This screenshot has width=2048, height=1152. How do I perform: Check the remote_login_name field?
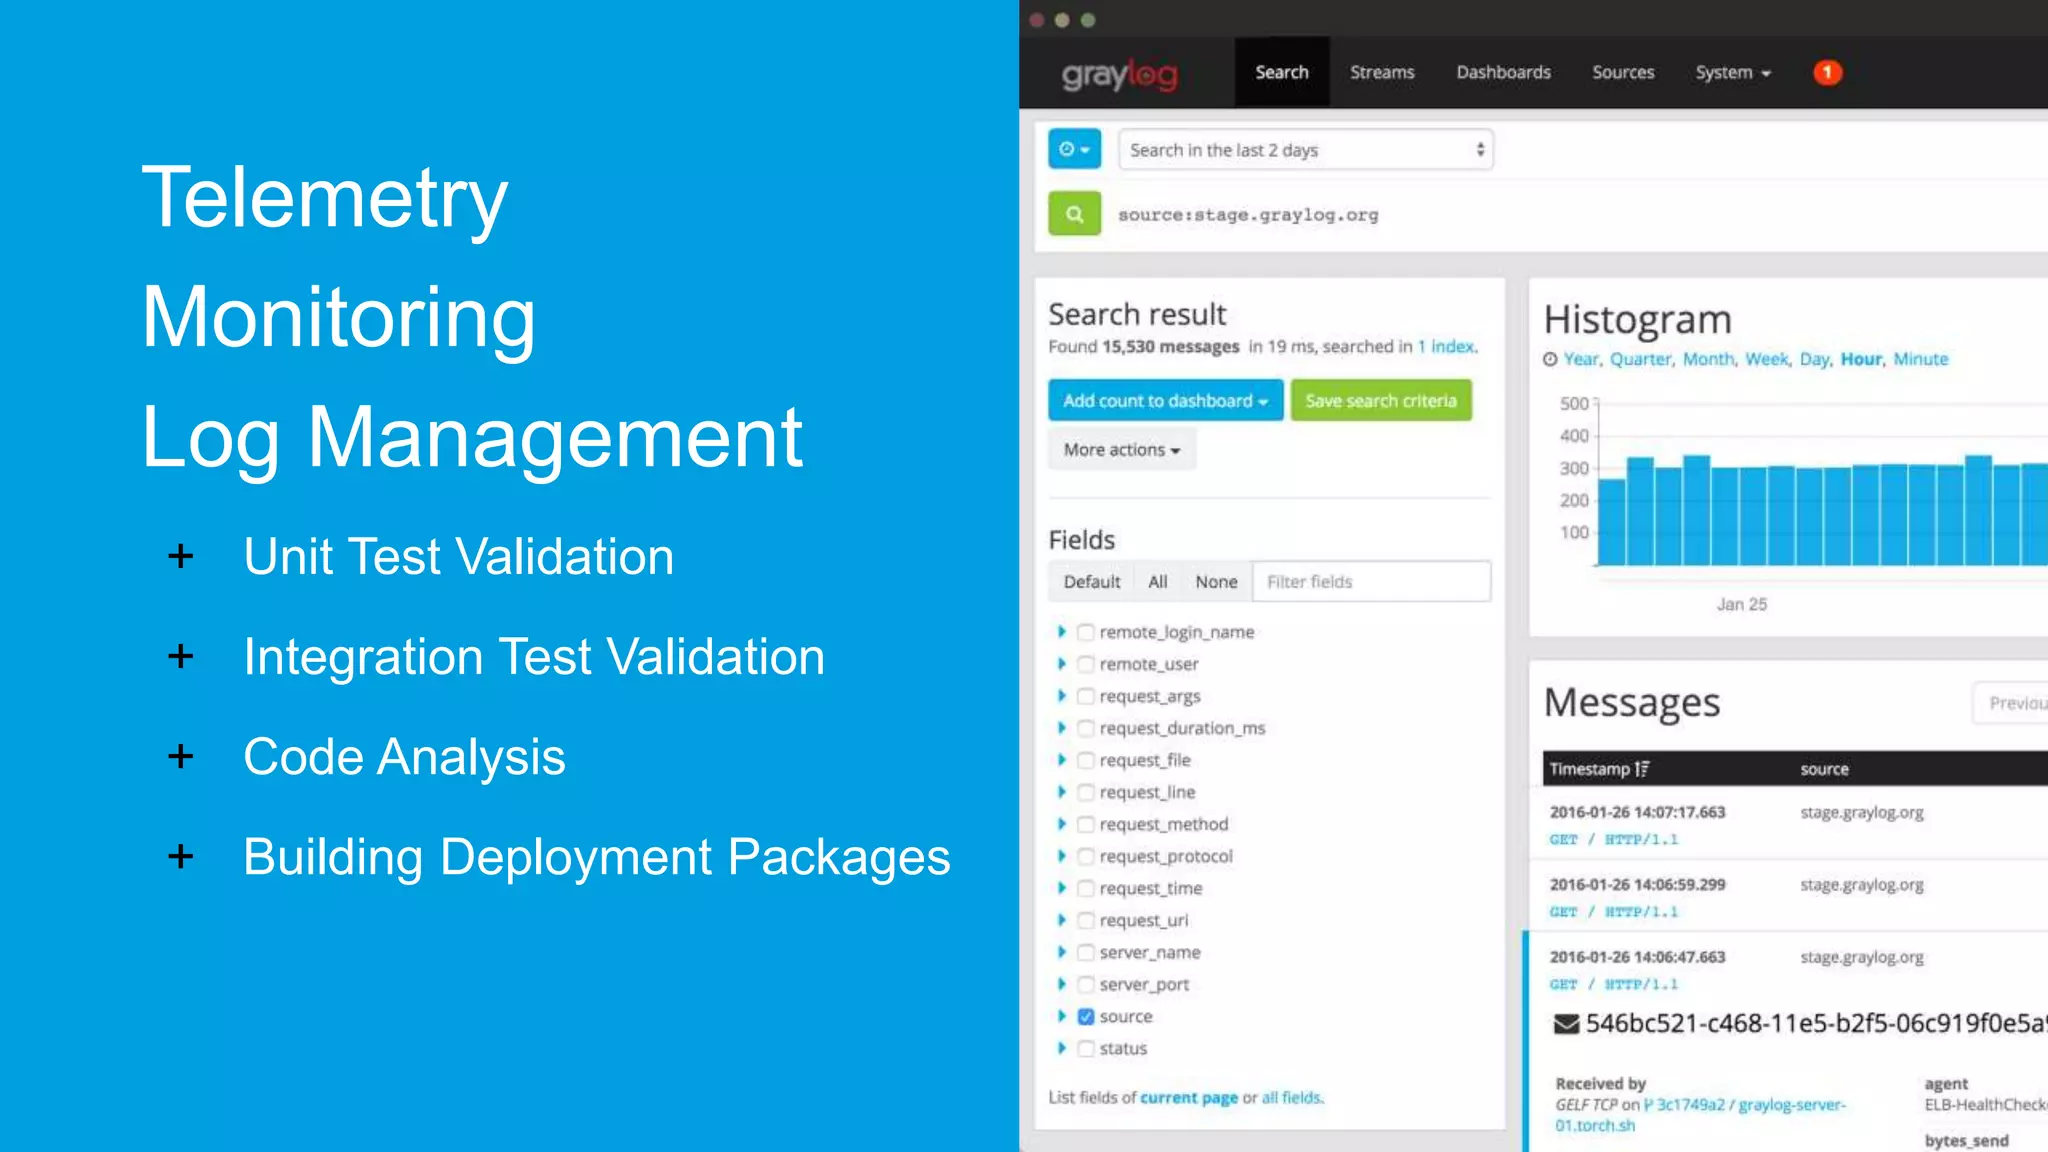[1085, 632]
